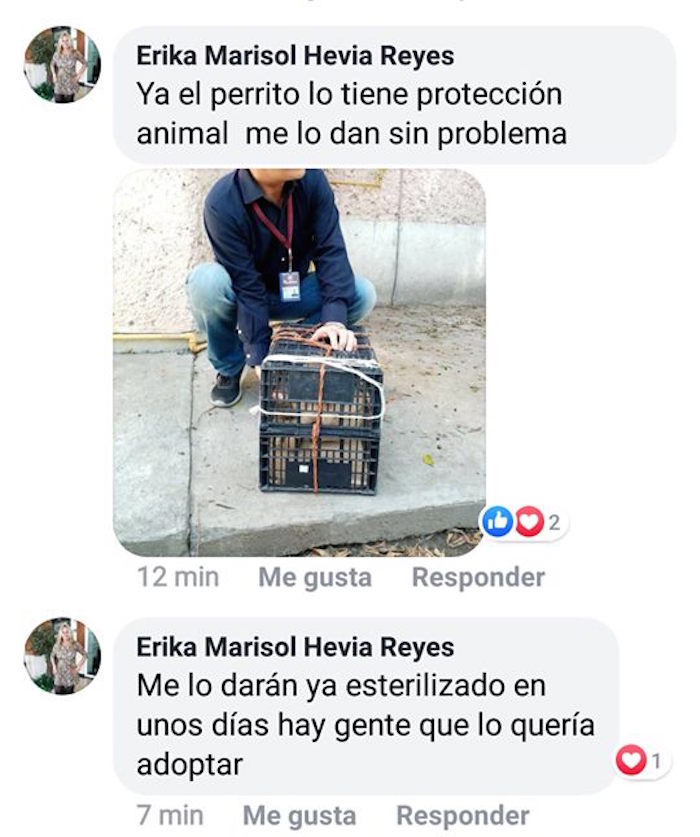Select the comment text about esterilizado adoption

(365, 725)
